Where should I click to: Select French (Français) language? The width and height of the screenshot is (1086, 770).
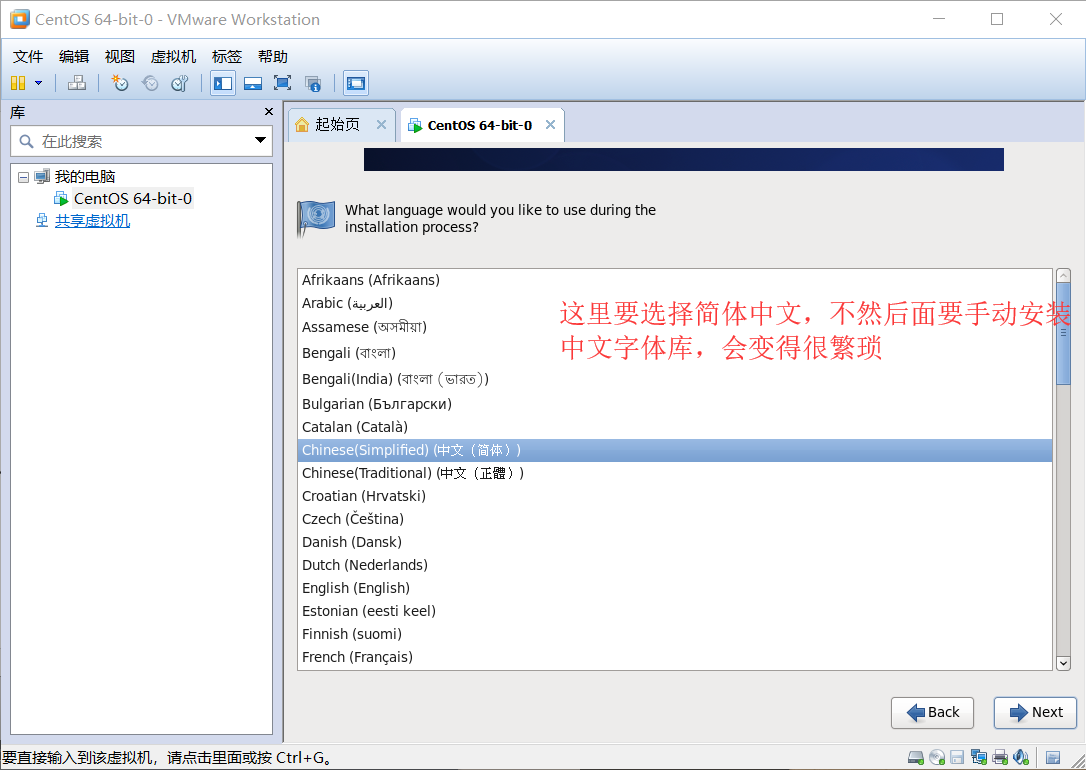point(675,656)
